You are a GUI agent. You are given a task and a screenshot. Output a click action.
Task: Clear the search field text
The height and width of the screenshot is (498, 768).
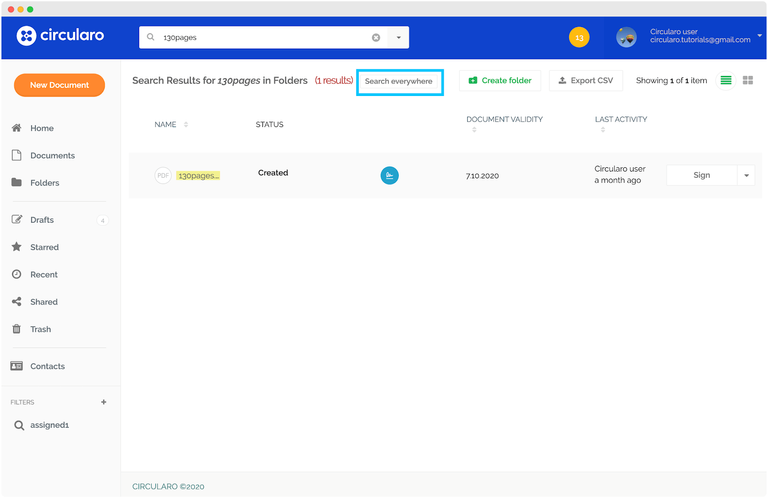click(x=376, y=37)
